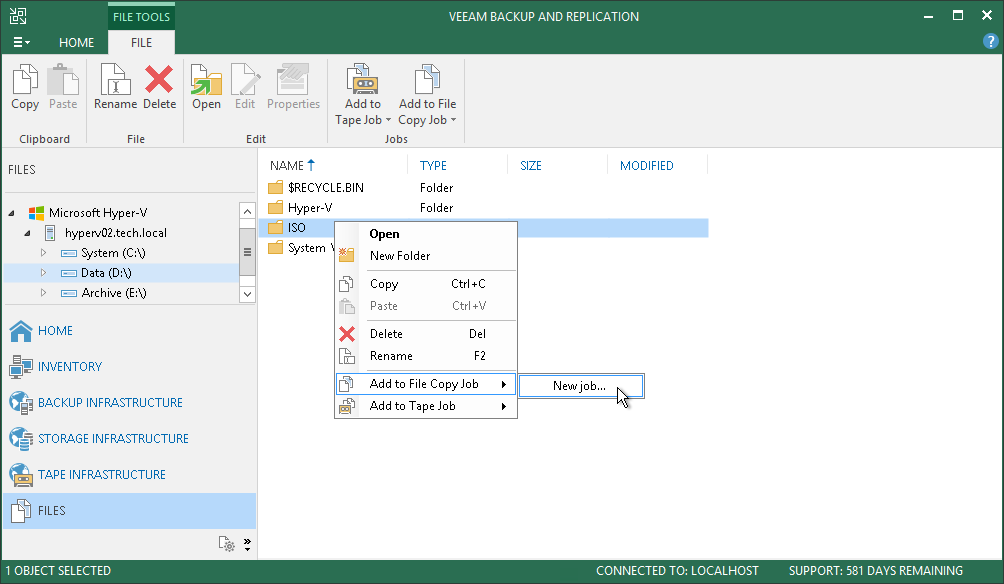This screenshot has height=584, width=1004.
Task: Open the FILES navigation view
Action: coord(129,511)
